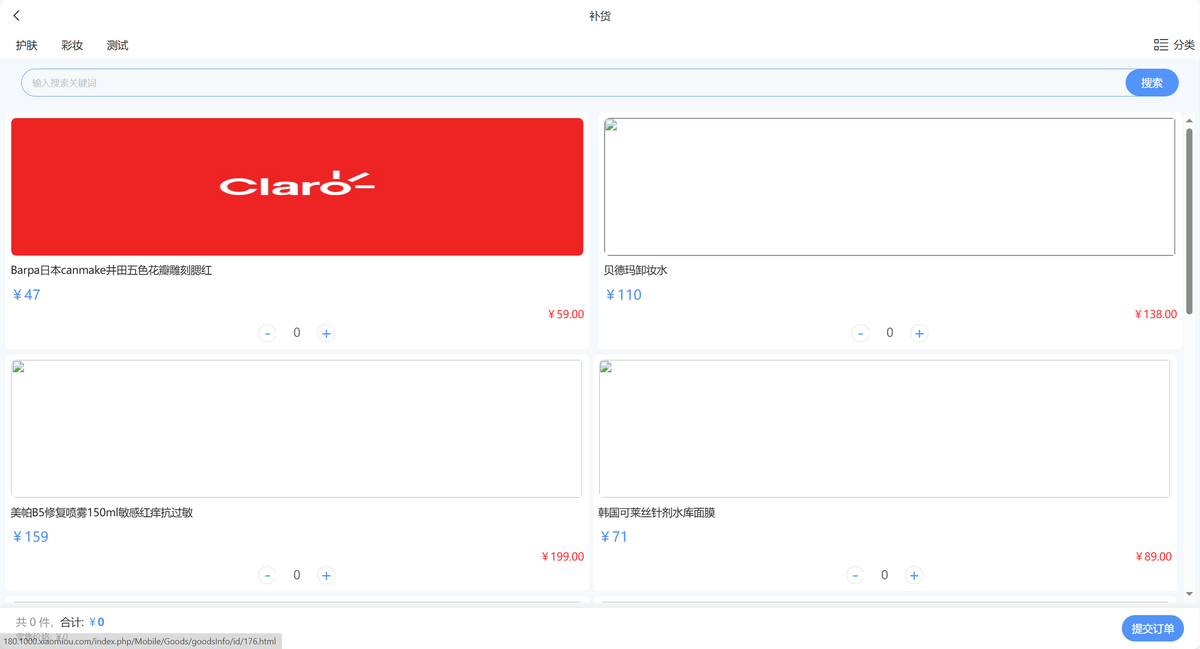Screen dimensions: 1200x649
Task: Focus the search keyword input field
Action: (x=574, y=83)
